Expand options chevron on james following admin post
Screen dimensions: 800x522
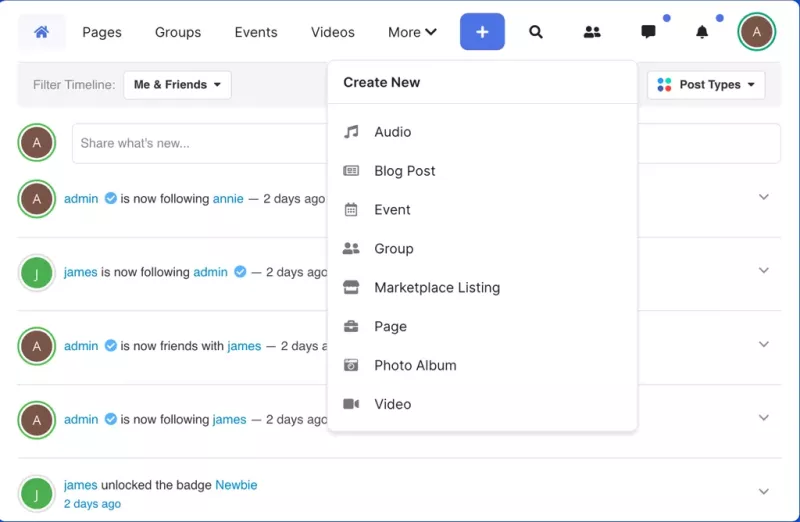click(763, 270)
